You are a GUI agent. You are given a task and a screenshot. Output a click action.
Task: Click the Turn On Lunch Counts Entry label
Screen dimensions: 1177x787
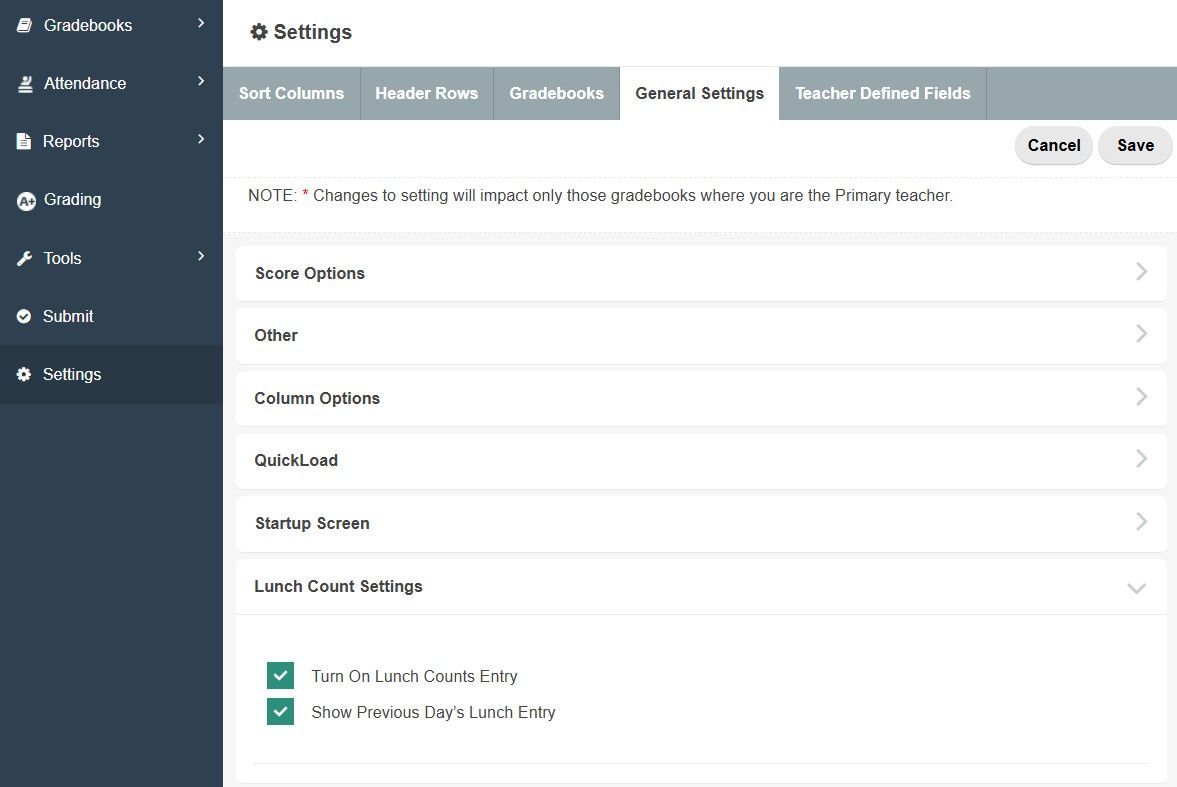click(x=414, y=676)
